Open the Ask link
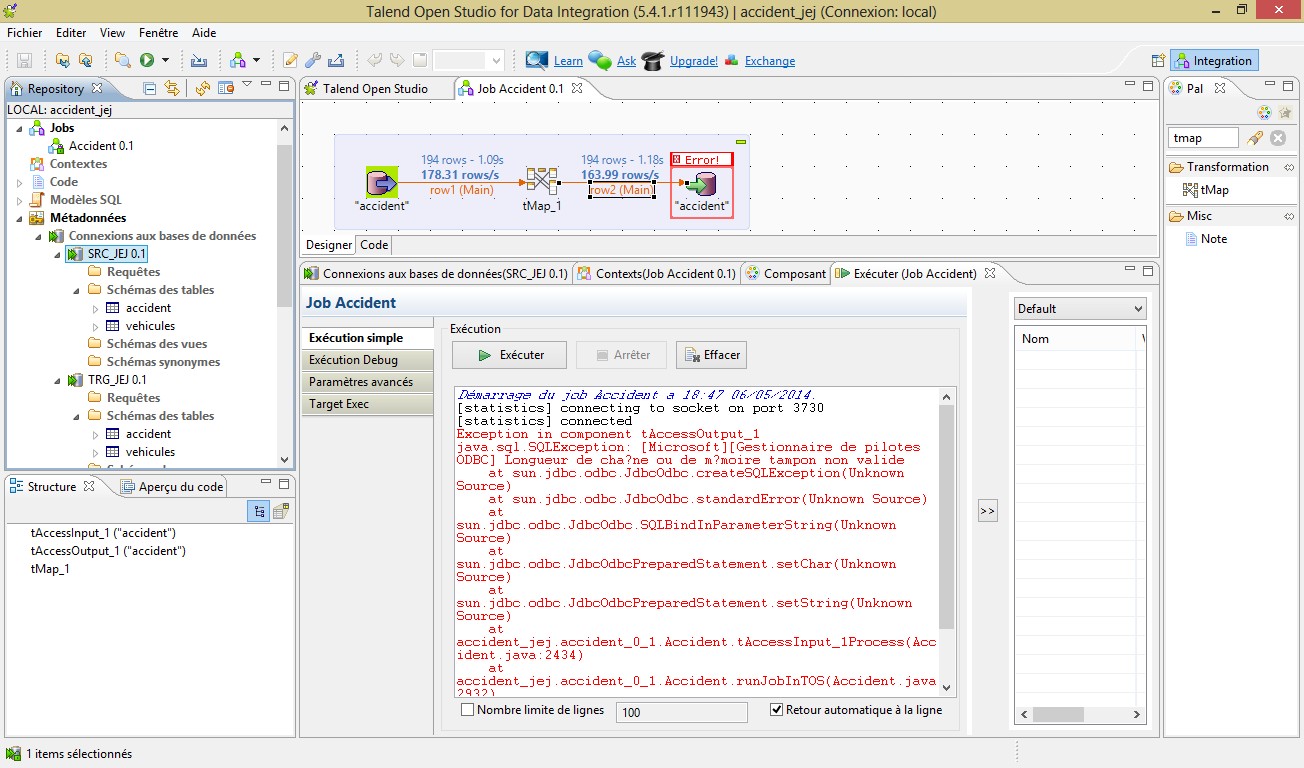This screenshot has height=768, width=1304. coord(626,61)
